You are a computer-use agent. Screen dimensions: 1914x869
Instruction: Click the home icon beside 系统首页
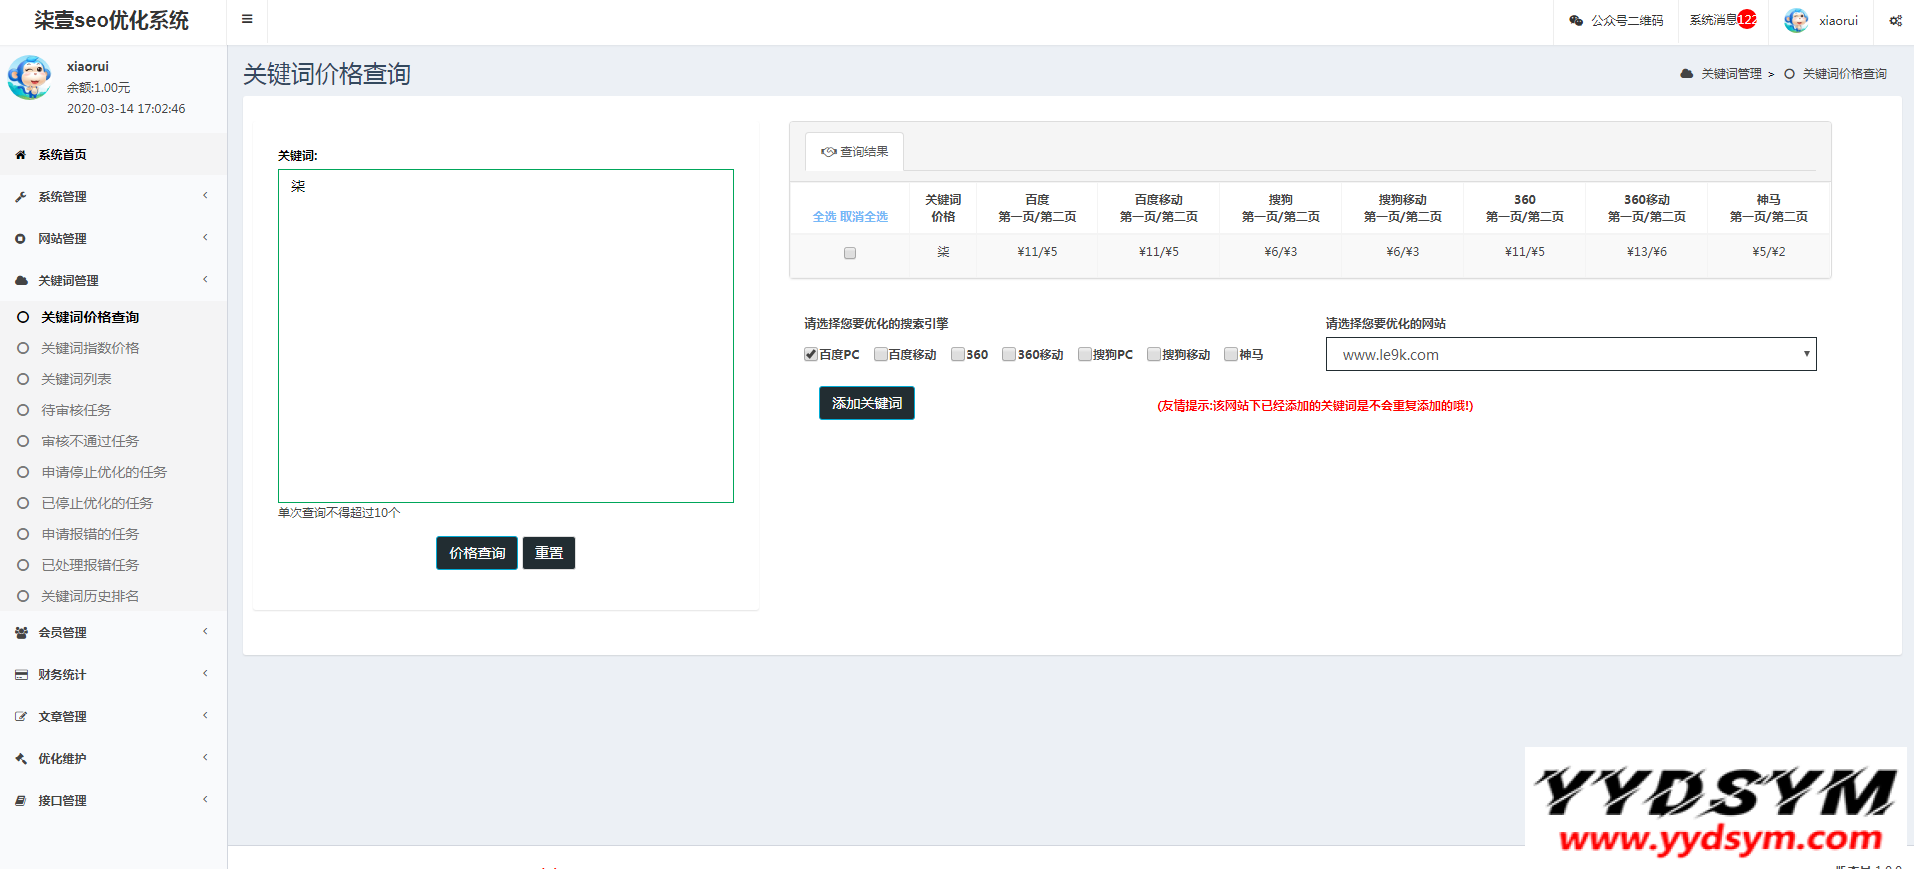pyautogui.click(x=21, y=155)
